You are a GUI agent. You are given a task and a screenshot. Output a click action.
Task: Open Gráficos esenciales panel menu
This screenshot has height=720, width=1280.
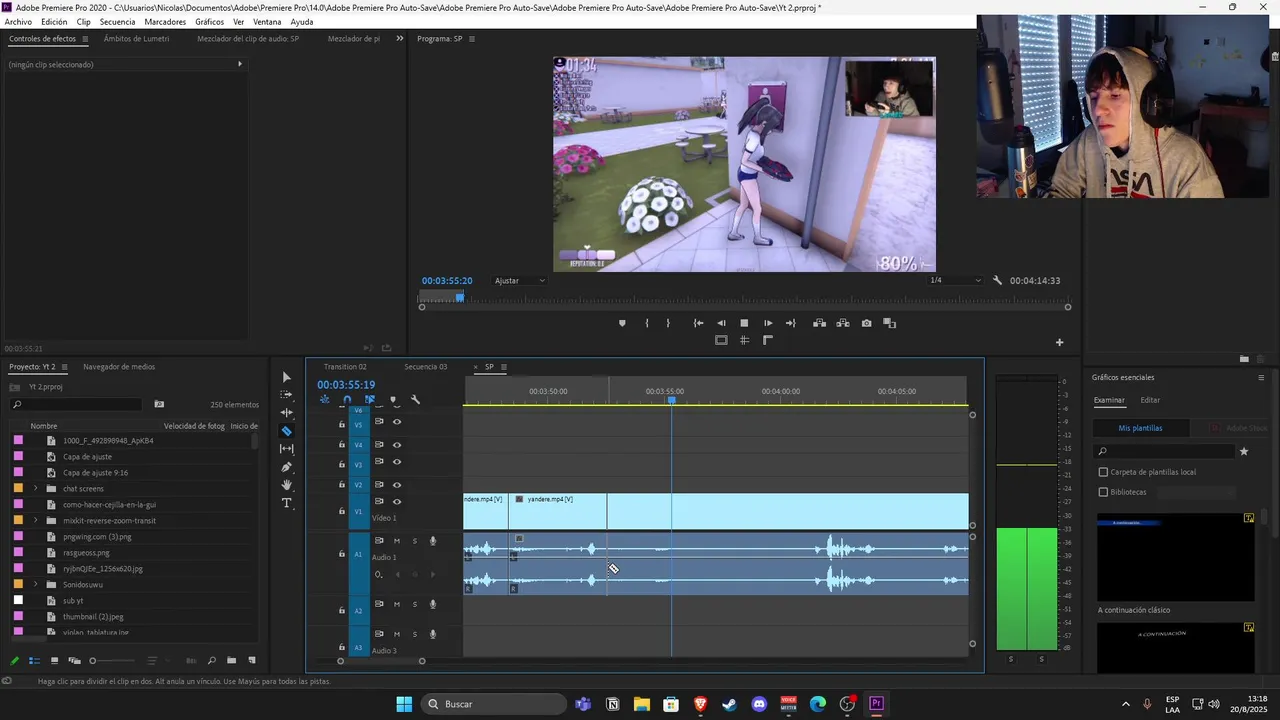click(x=1261, y=378)
